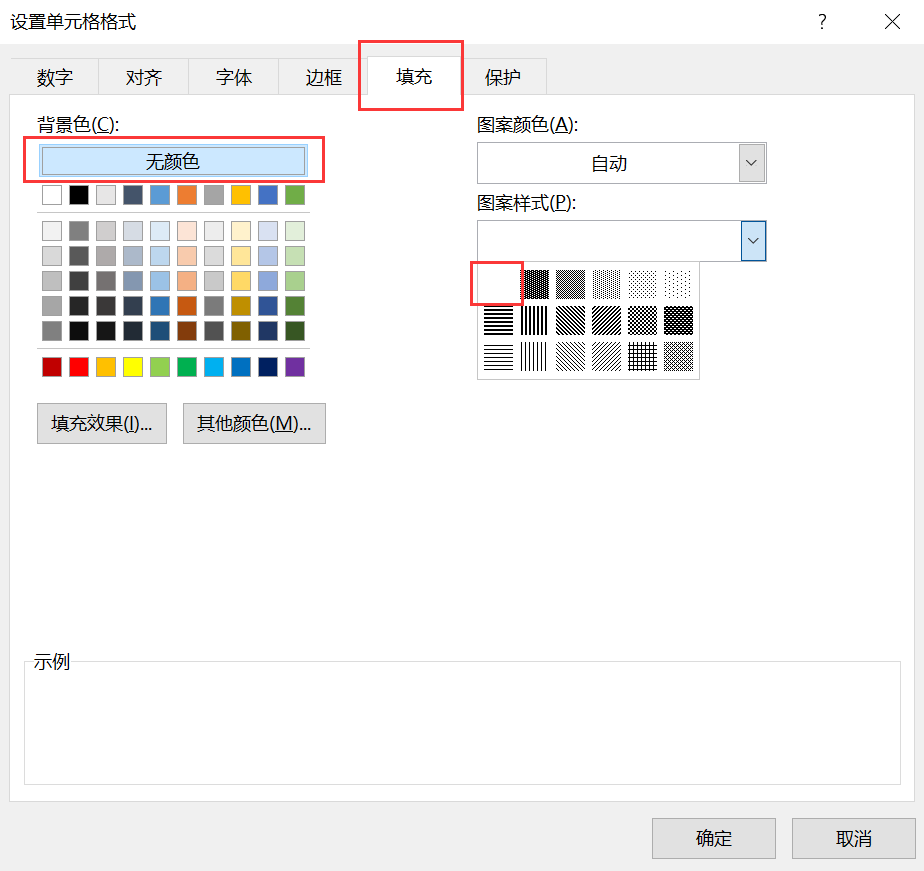
Task: Choose the thick diagonal crosshatch dark pattern
Action: [x=678, y=321]
